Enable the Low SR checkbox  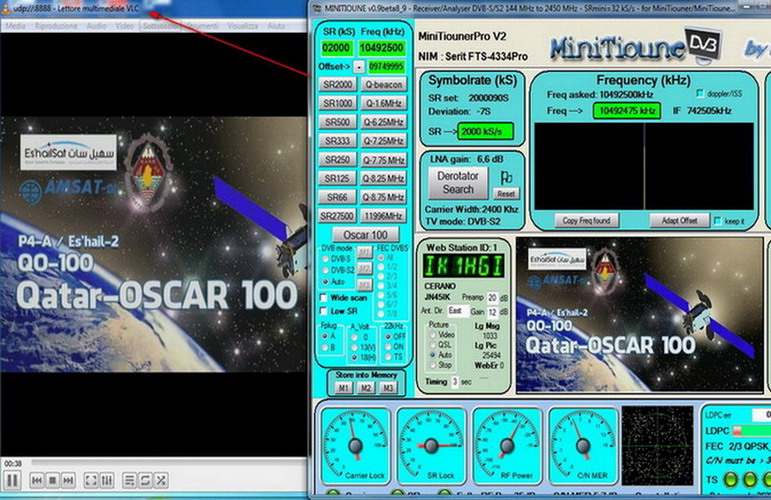click(x=324, y=311)
